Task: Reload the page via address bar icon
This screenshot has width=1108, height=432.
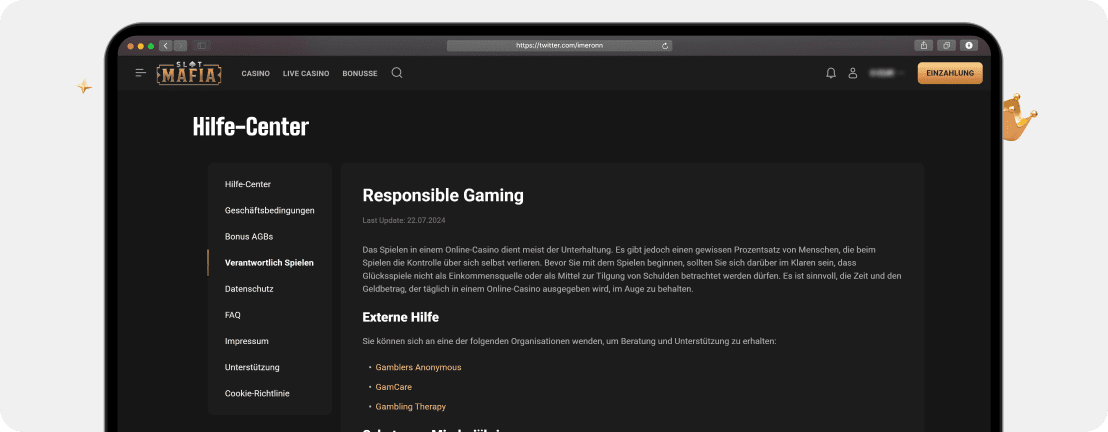Action: (x=665, y=46)
